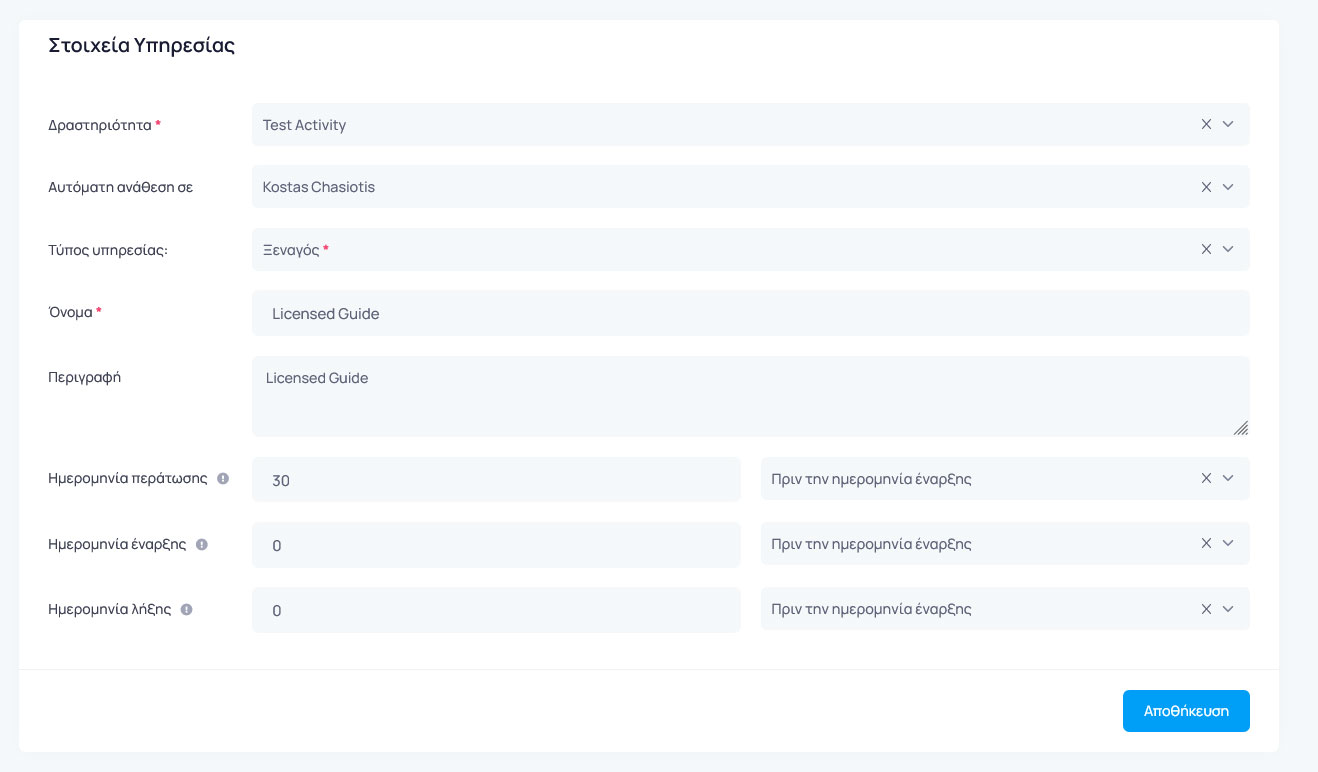
Task: Clear Ημερομηνία περάτωσης reference dropdown value
Action: pos(1206,478)
